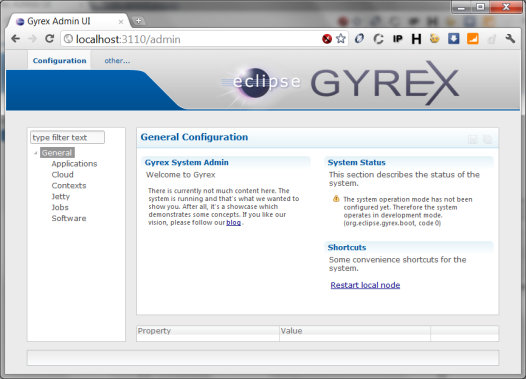Viewport: 526px width, 379px height.
Task: Maximize the browser window
Action: point(480,7)
